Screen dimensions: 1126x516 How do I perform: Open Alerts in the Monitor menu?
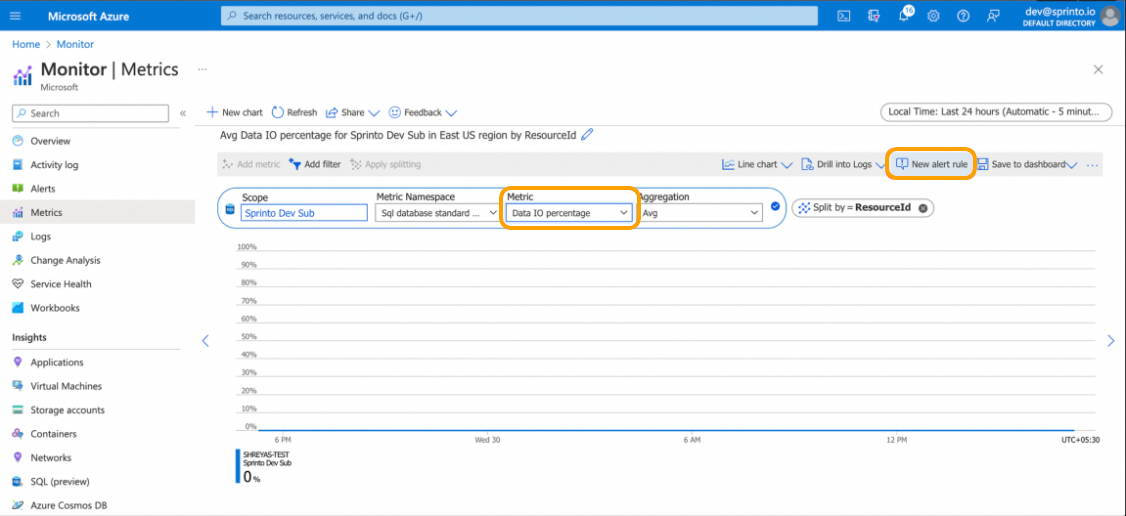pos(43,189)
